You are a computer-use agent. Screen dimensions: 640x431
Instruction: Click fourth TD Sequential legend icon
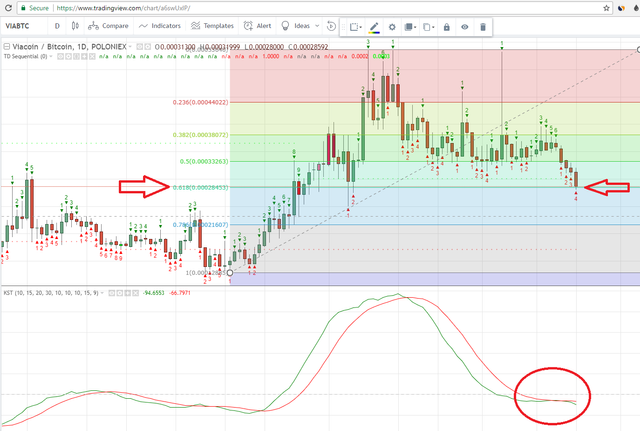coord(84,56)
